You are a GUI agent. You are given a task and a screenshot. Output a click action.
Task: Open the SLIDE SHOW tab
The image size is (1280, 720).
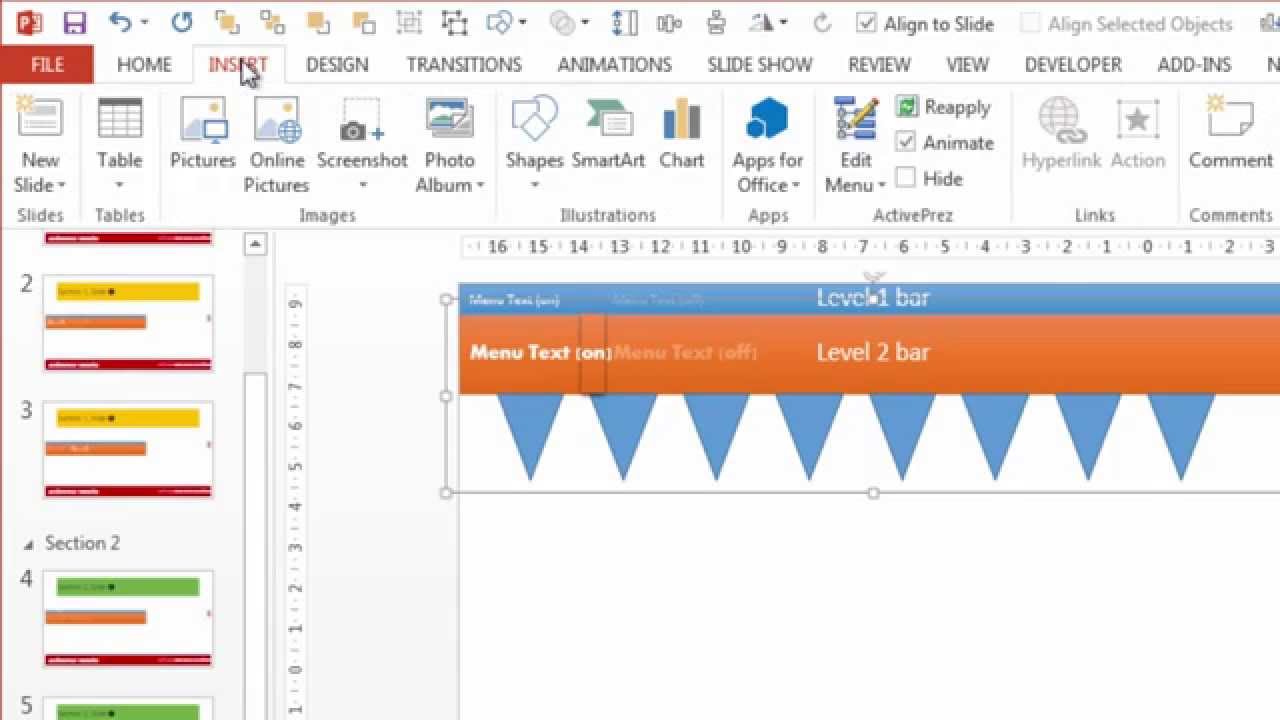click(x=760, y=64)
